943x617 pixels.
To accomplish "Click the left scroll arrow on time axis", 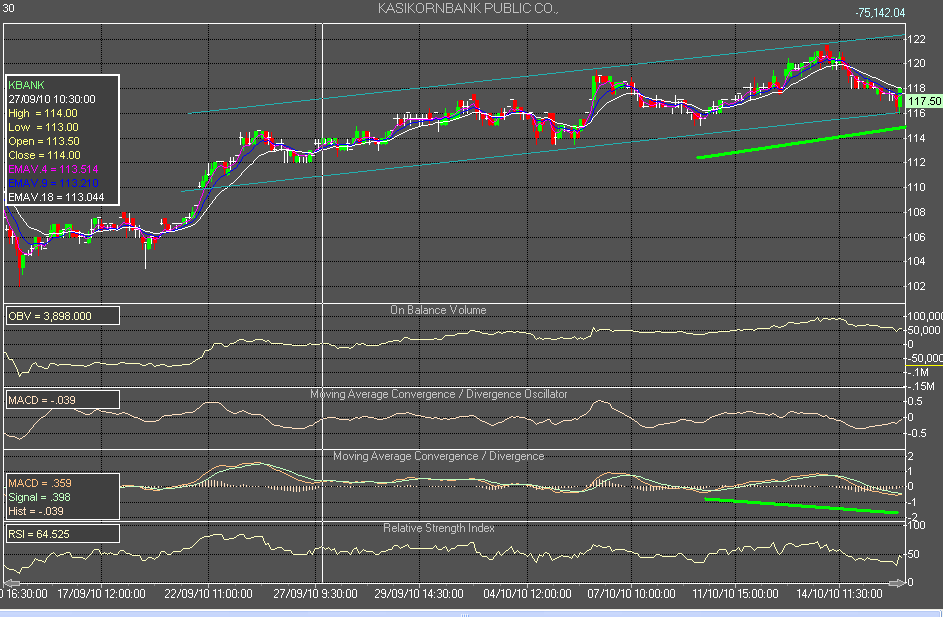I will [x=11, y=583].
